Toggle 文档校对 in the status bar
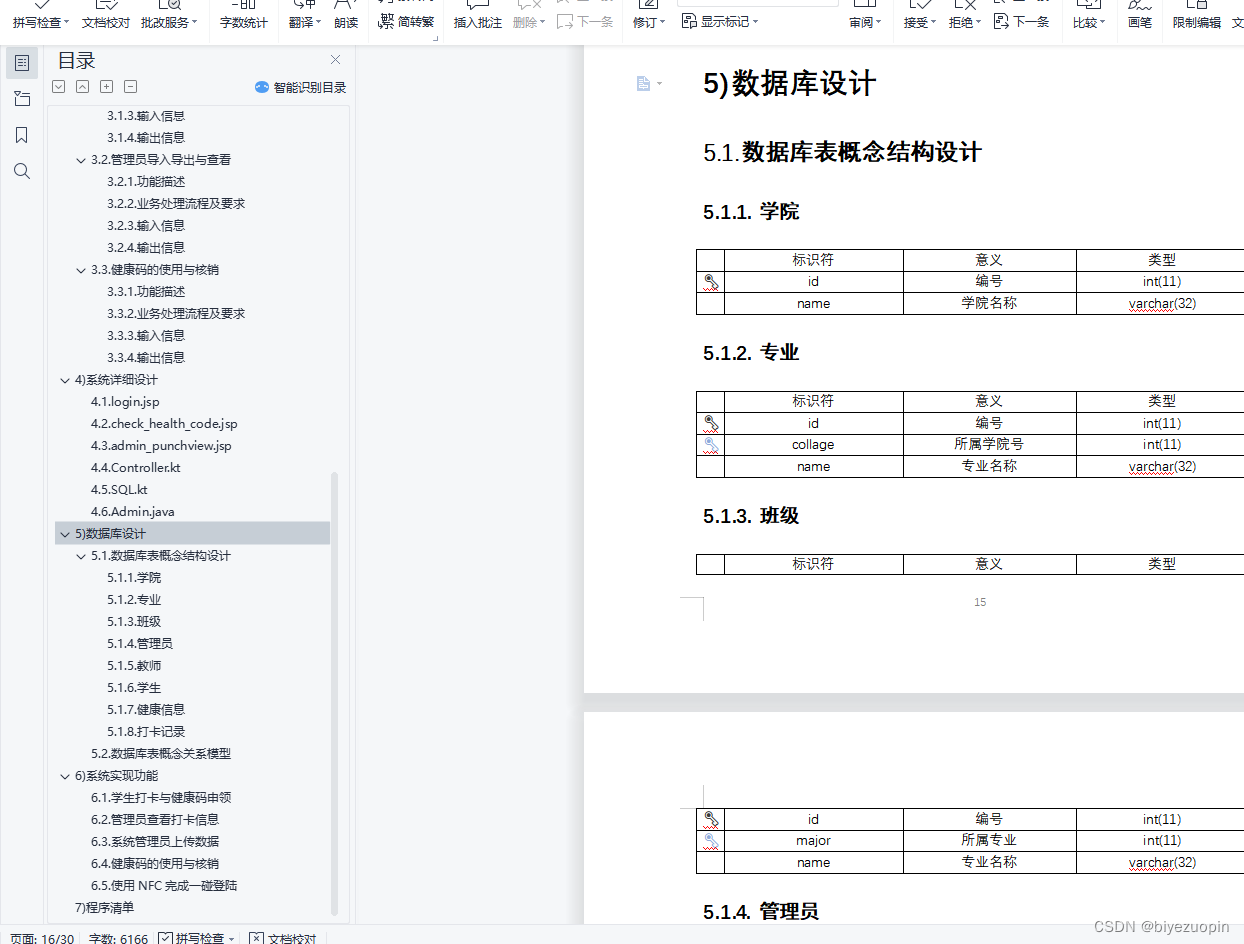Image resolution: width=1244 pixels, height=944 pixels. point(283,938)
